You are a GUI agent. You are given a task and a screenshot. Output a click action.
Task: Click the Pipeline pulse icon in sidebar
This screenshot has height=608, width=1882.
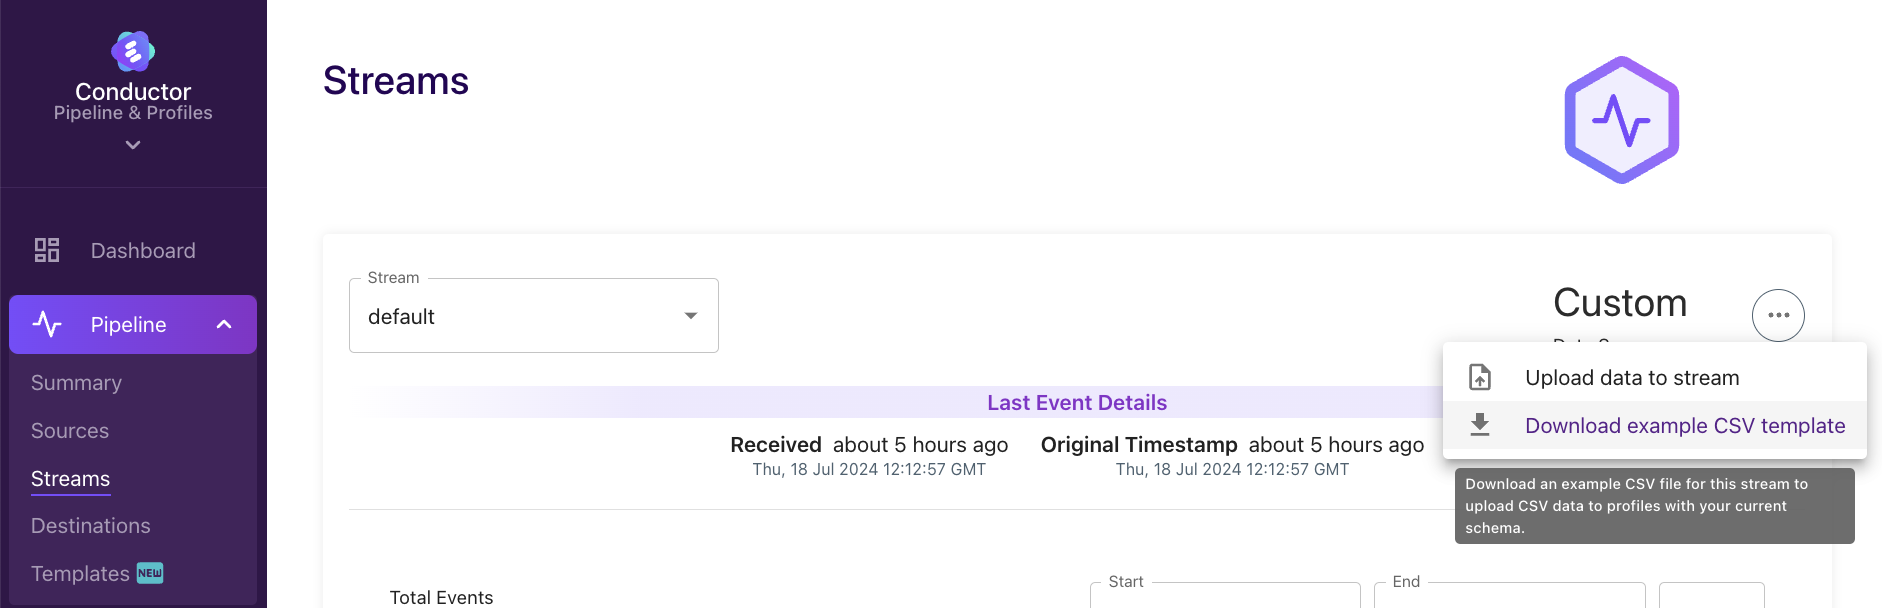[47, 324]
